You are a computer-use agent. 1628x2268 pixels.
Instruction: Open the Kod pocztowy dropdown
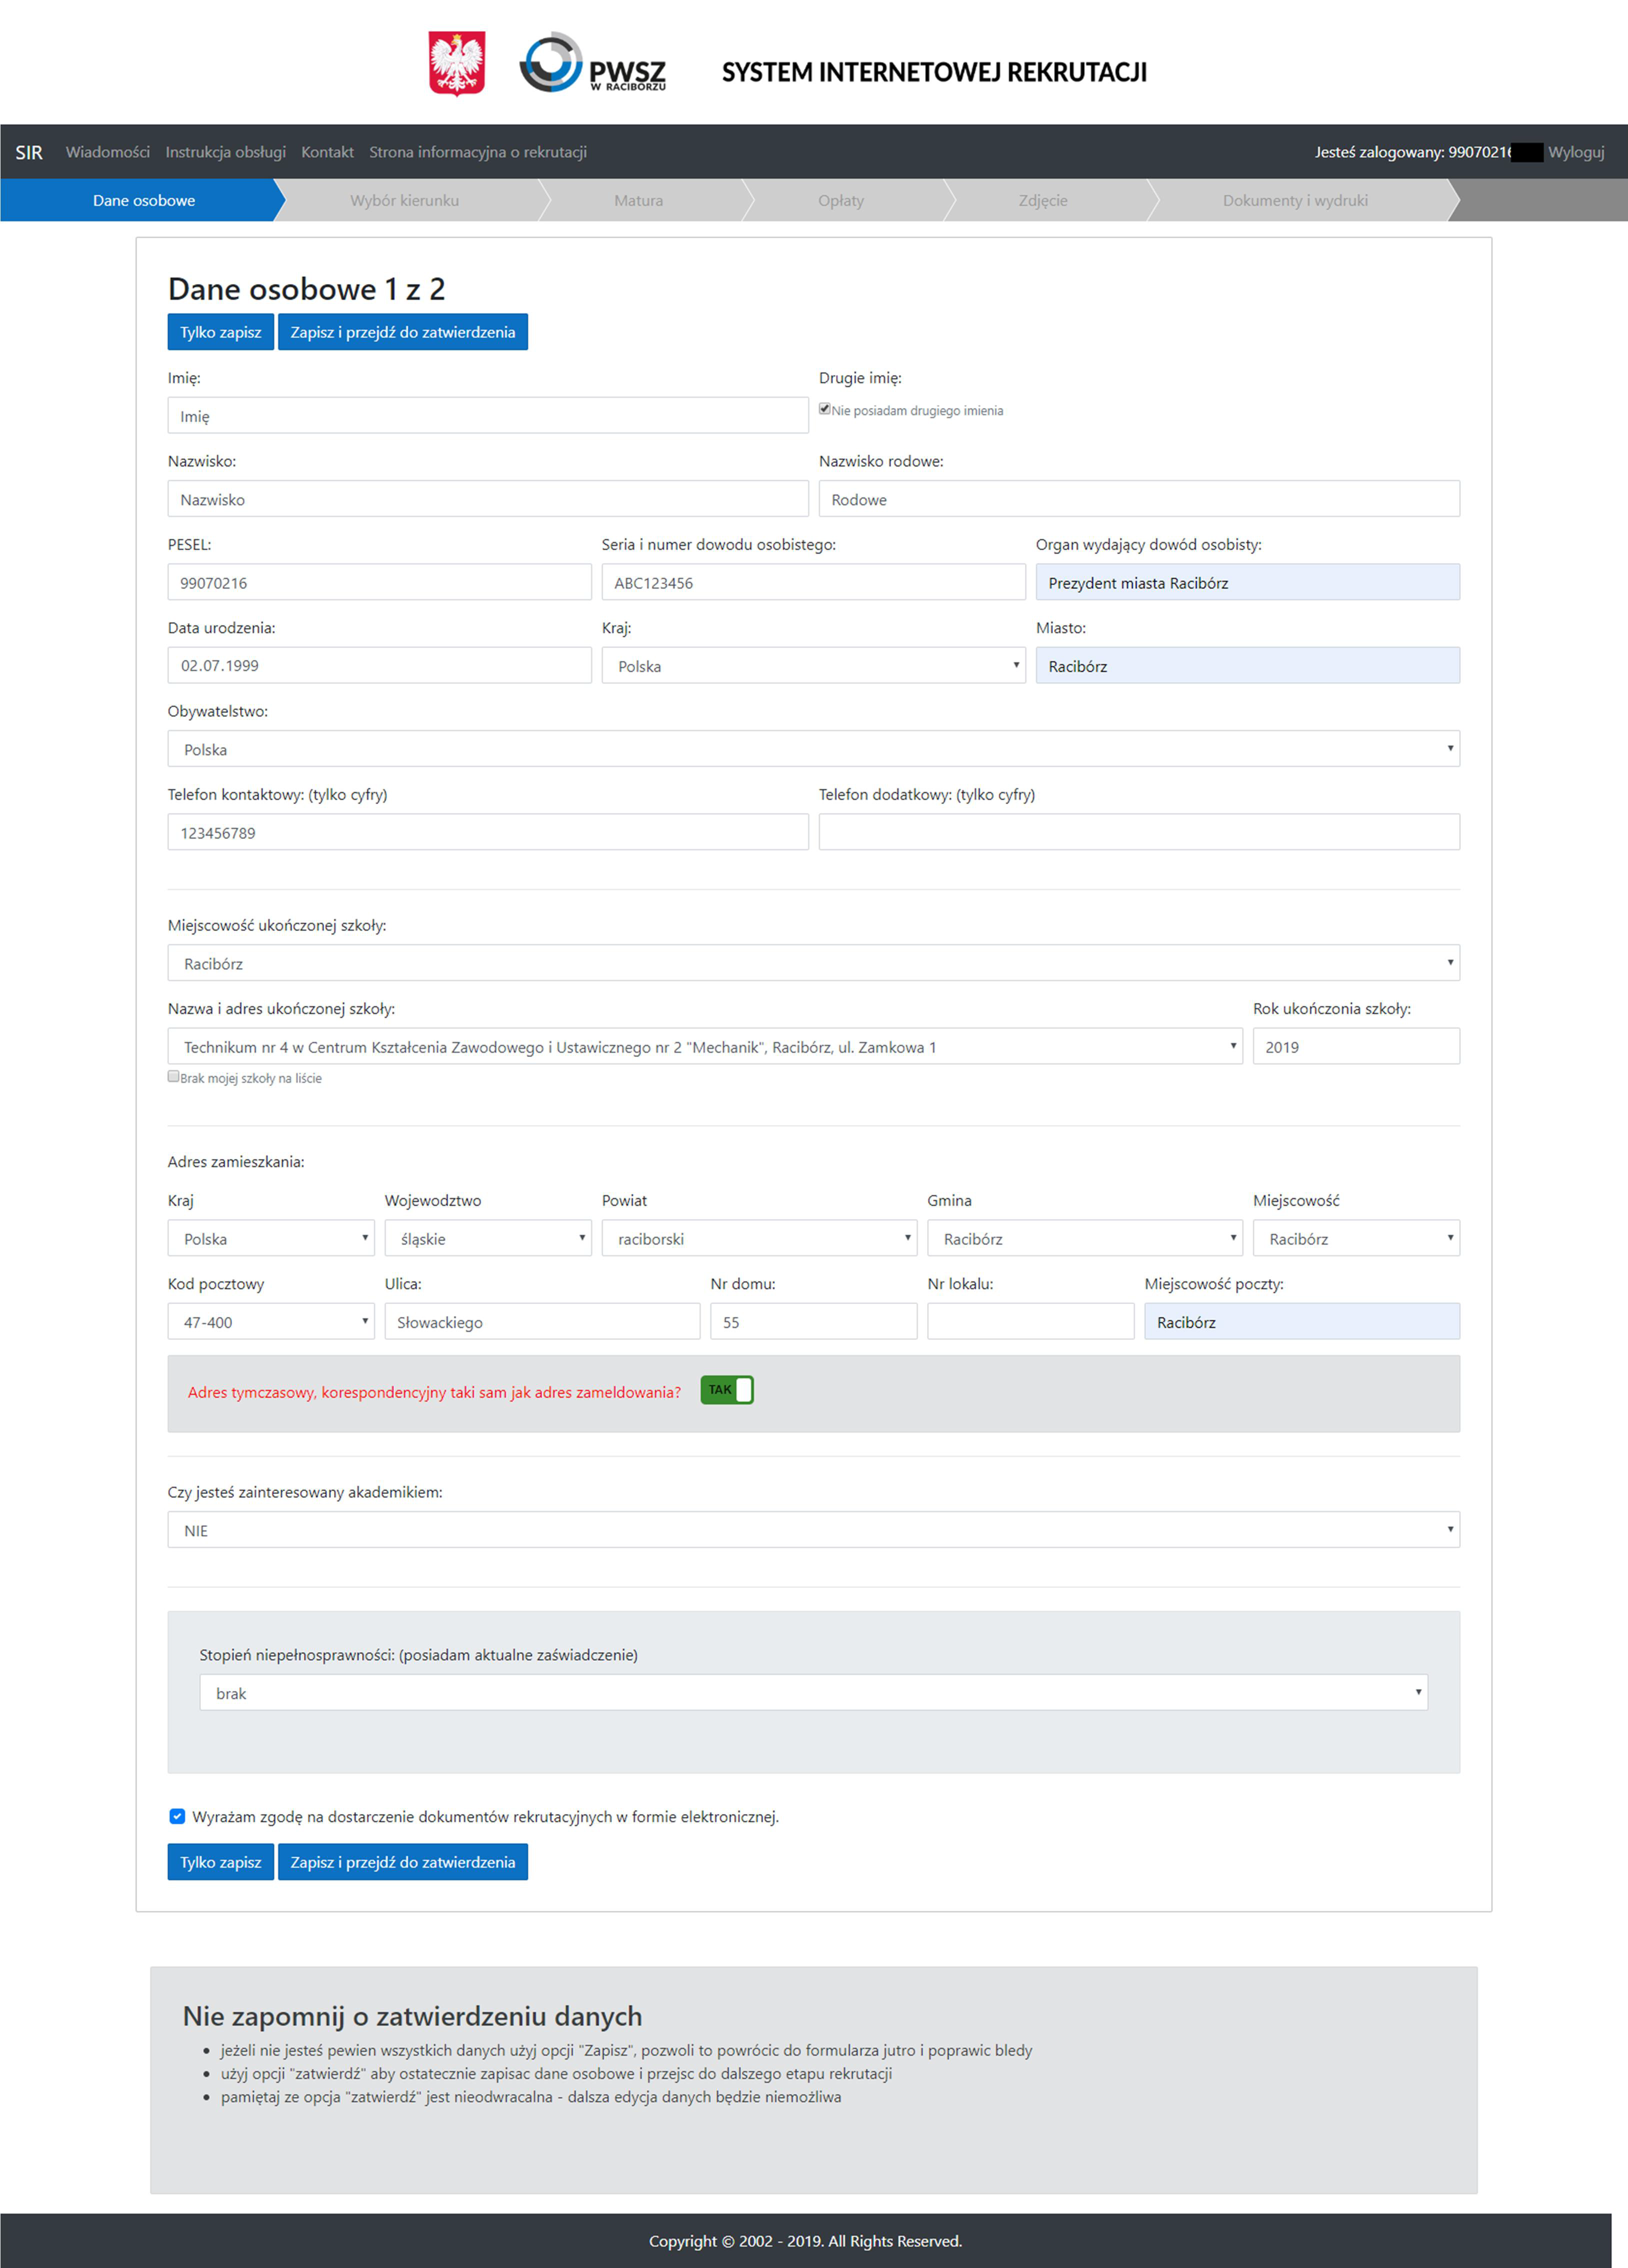click(x=271, y=1321)
